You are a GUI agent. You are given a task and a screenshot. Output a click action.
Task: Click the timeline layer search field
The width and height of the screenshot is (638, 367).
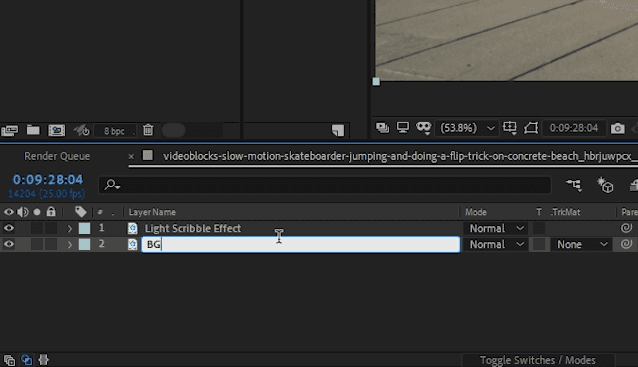(x=325, y=185)
